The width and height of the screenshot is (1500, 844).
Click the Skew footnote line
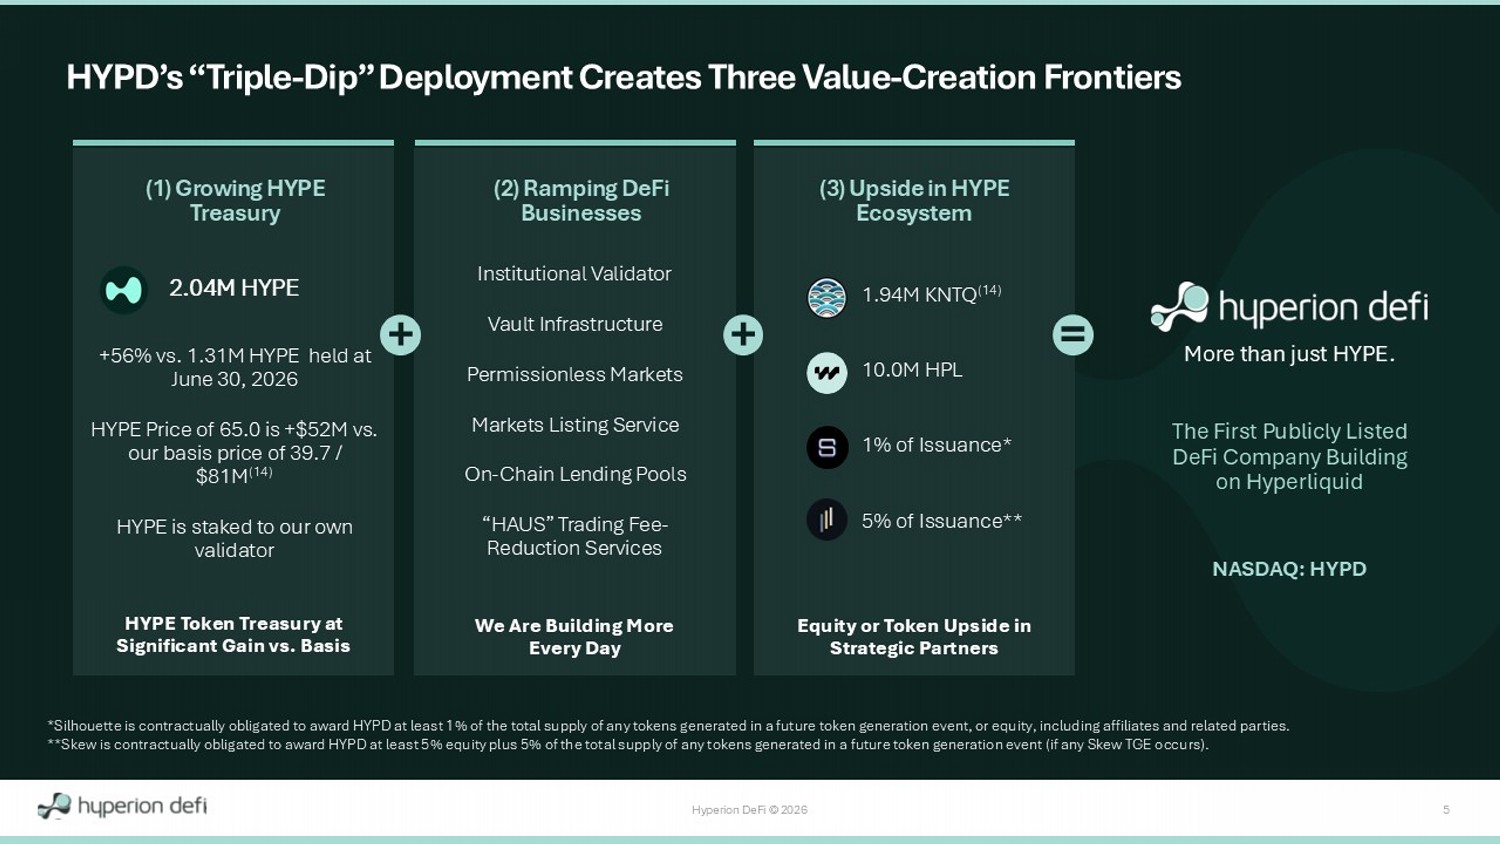point(628,744)
